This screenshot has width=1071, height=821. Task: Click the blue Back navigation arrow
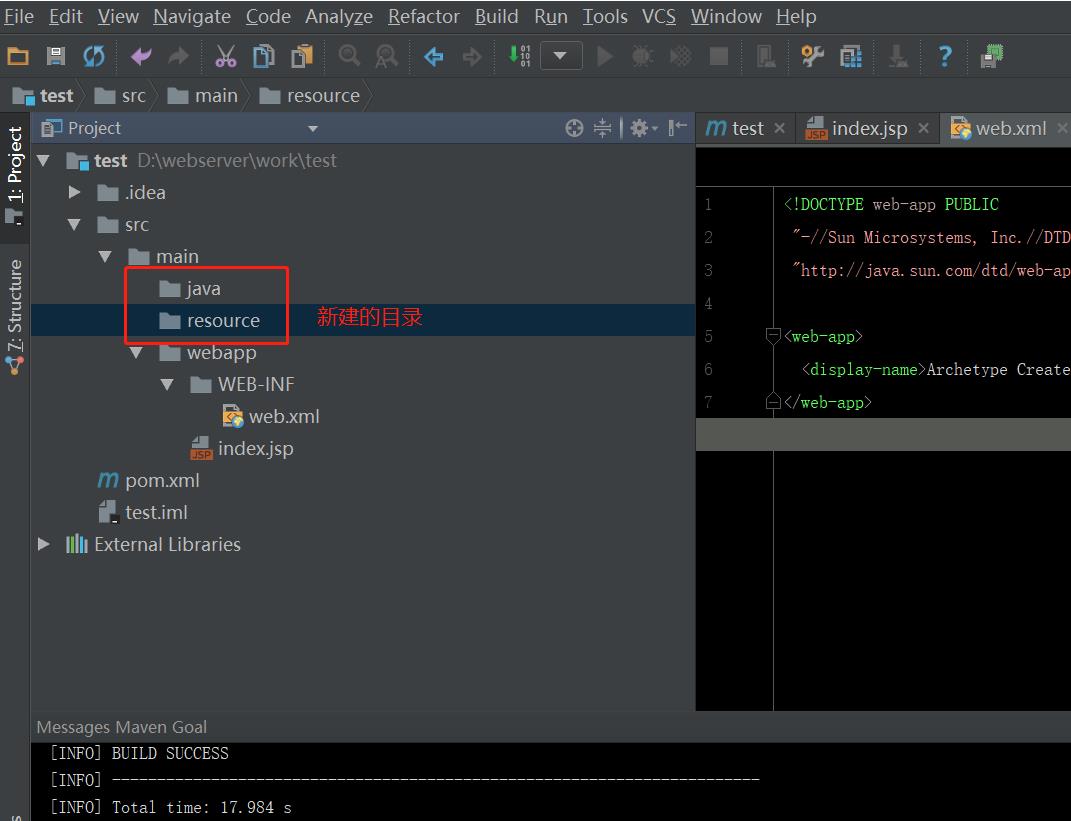tap(434, 56)
